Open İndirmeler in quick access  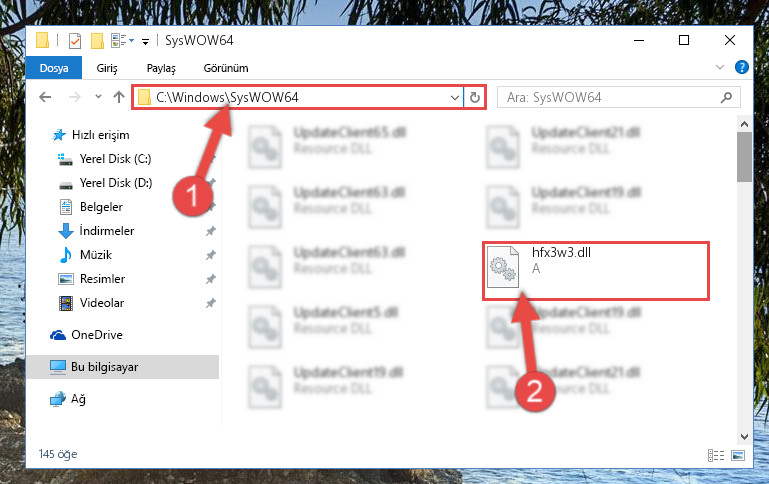click(x=106, y=230)
